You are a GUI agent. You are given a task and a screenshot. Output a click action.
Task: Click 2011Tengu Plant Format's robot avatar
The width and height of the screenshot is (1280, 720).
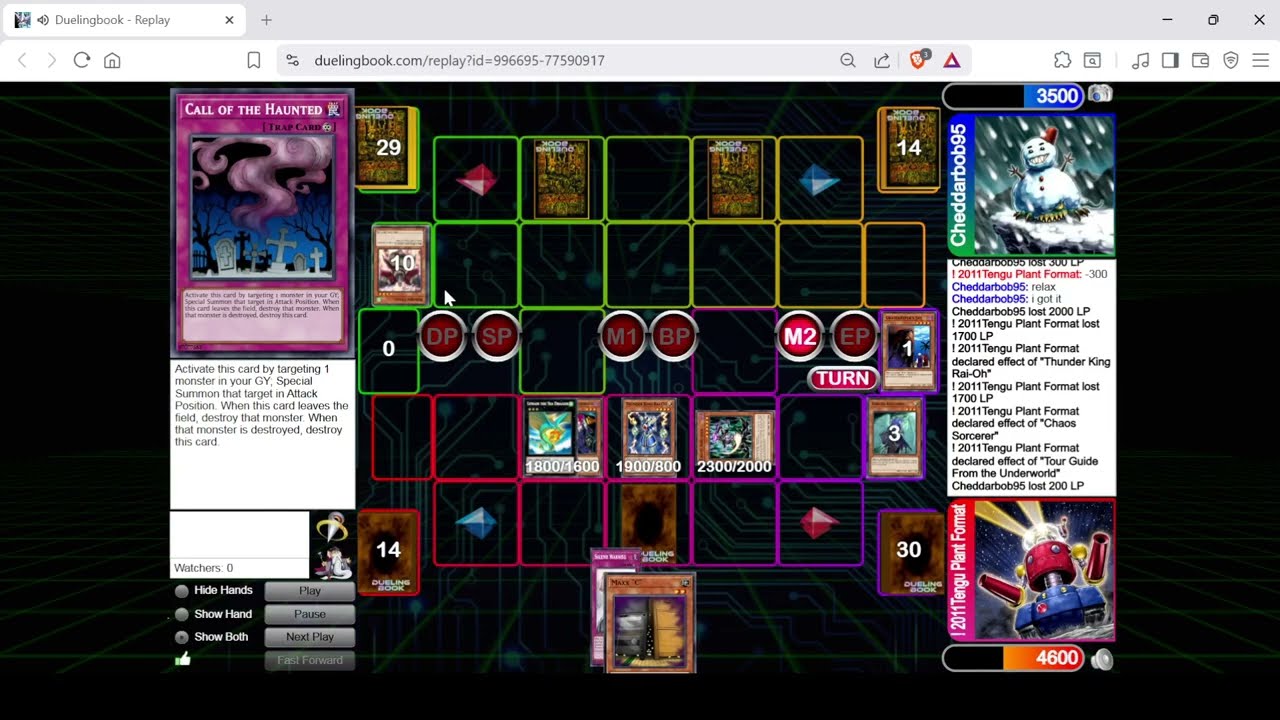(x=1044, y=570)
